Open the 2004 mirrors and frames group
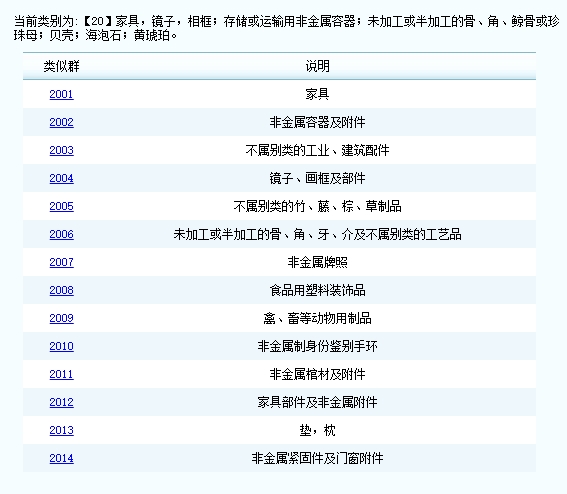This screenshot has width=567, height=494. click(x=61, y=178)
